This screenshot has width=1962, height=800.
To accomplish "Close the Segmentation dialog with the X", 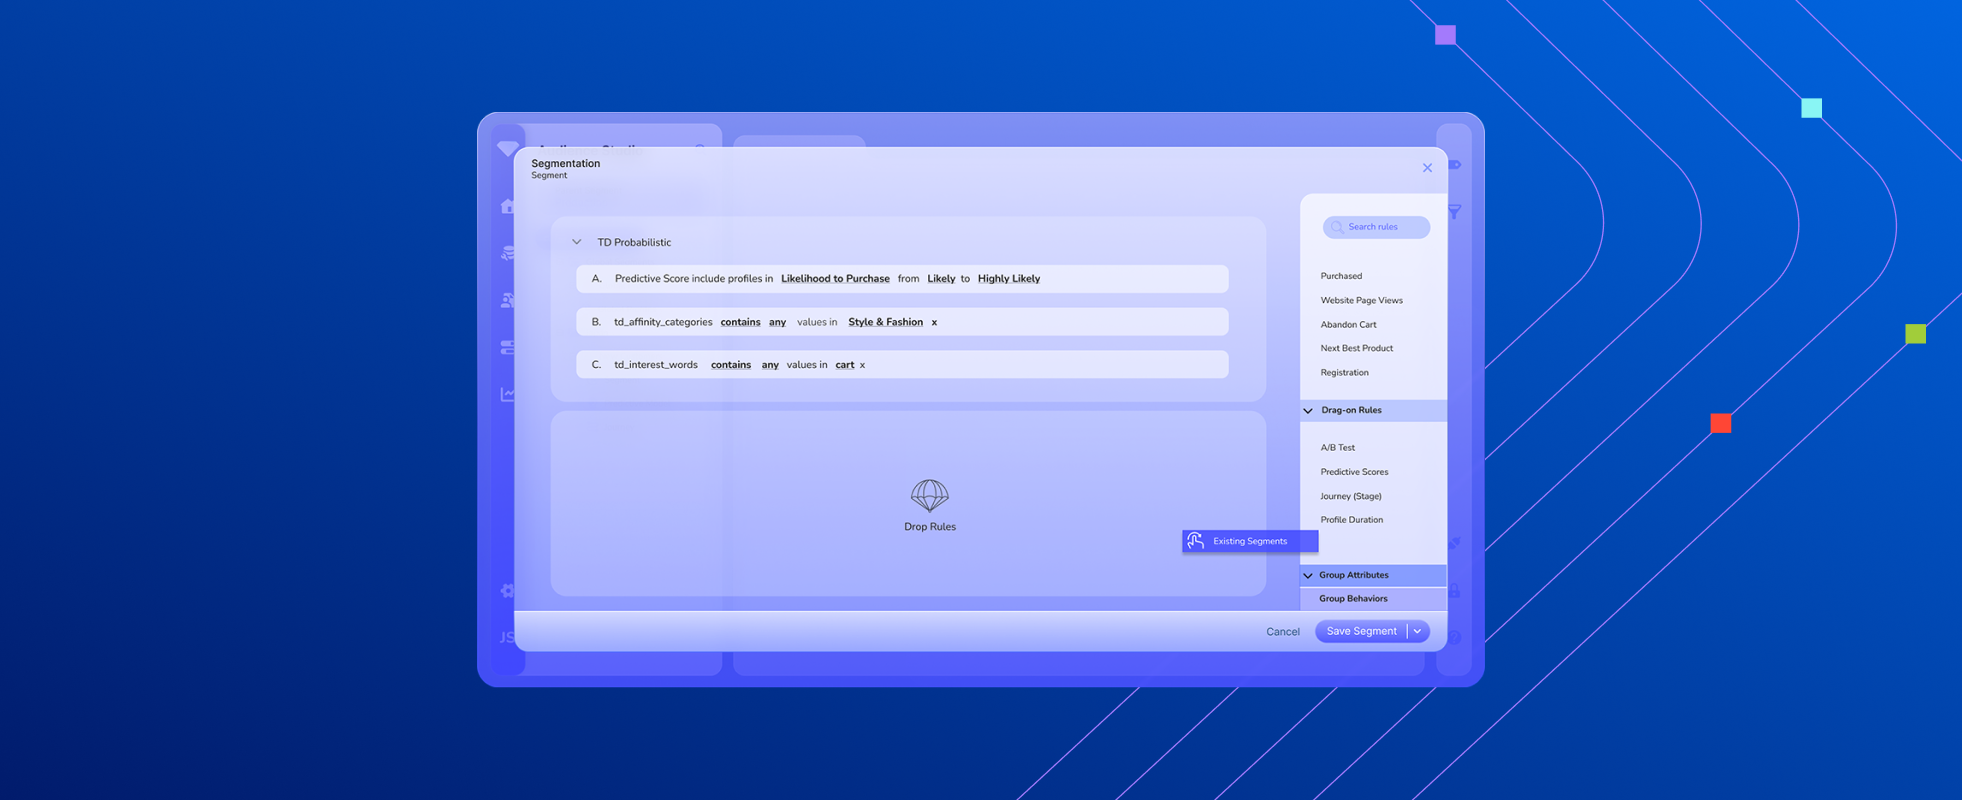I will (x=1427, y=168).
